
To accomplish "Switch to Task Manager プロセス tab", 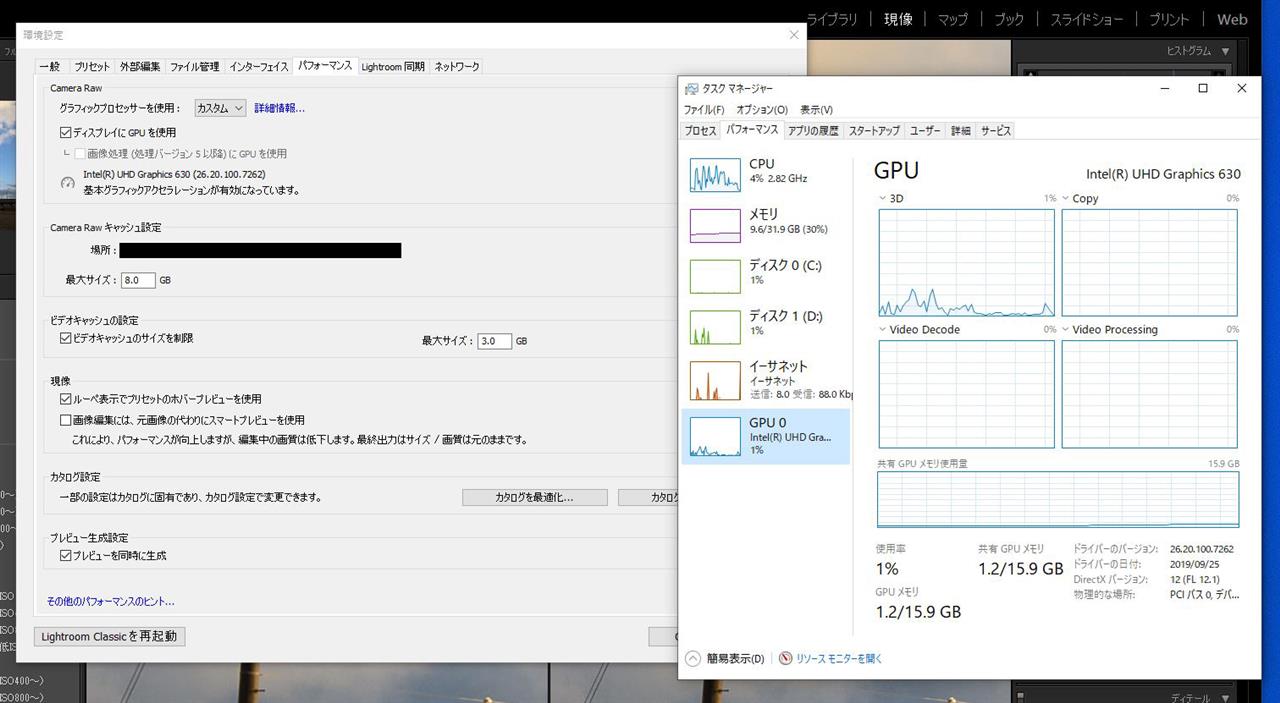I will click(700, 131).
